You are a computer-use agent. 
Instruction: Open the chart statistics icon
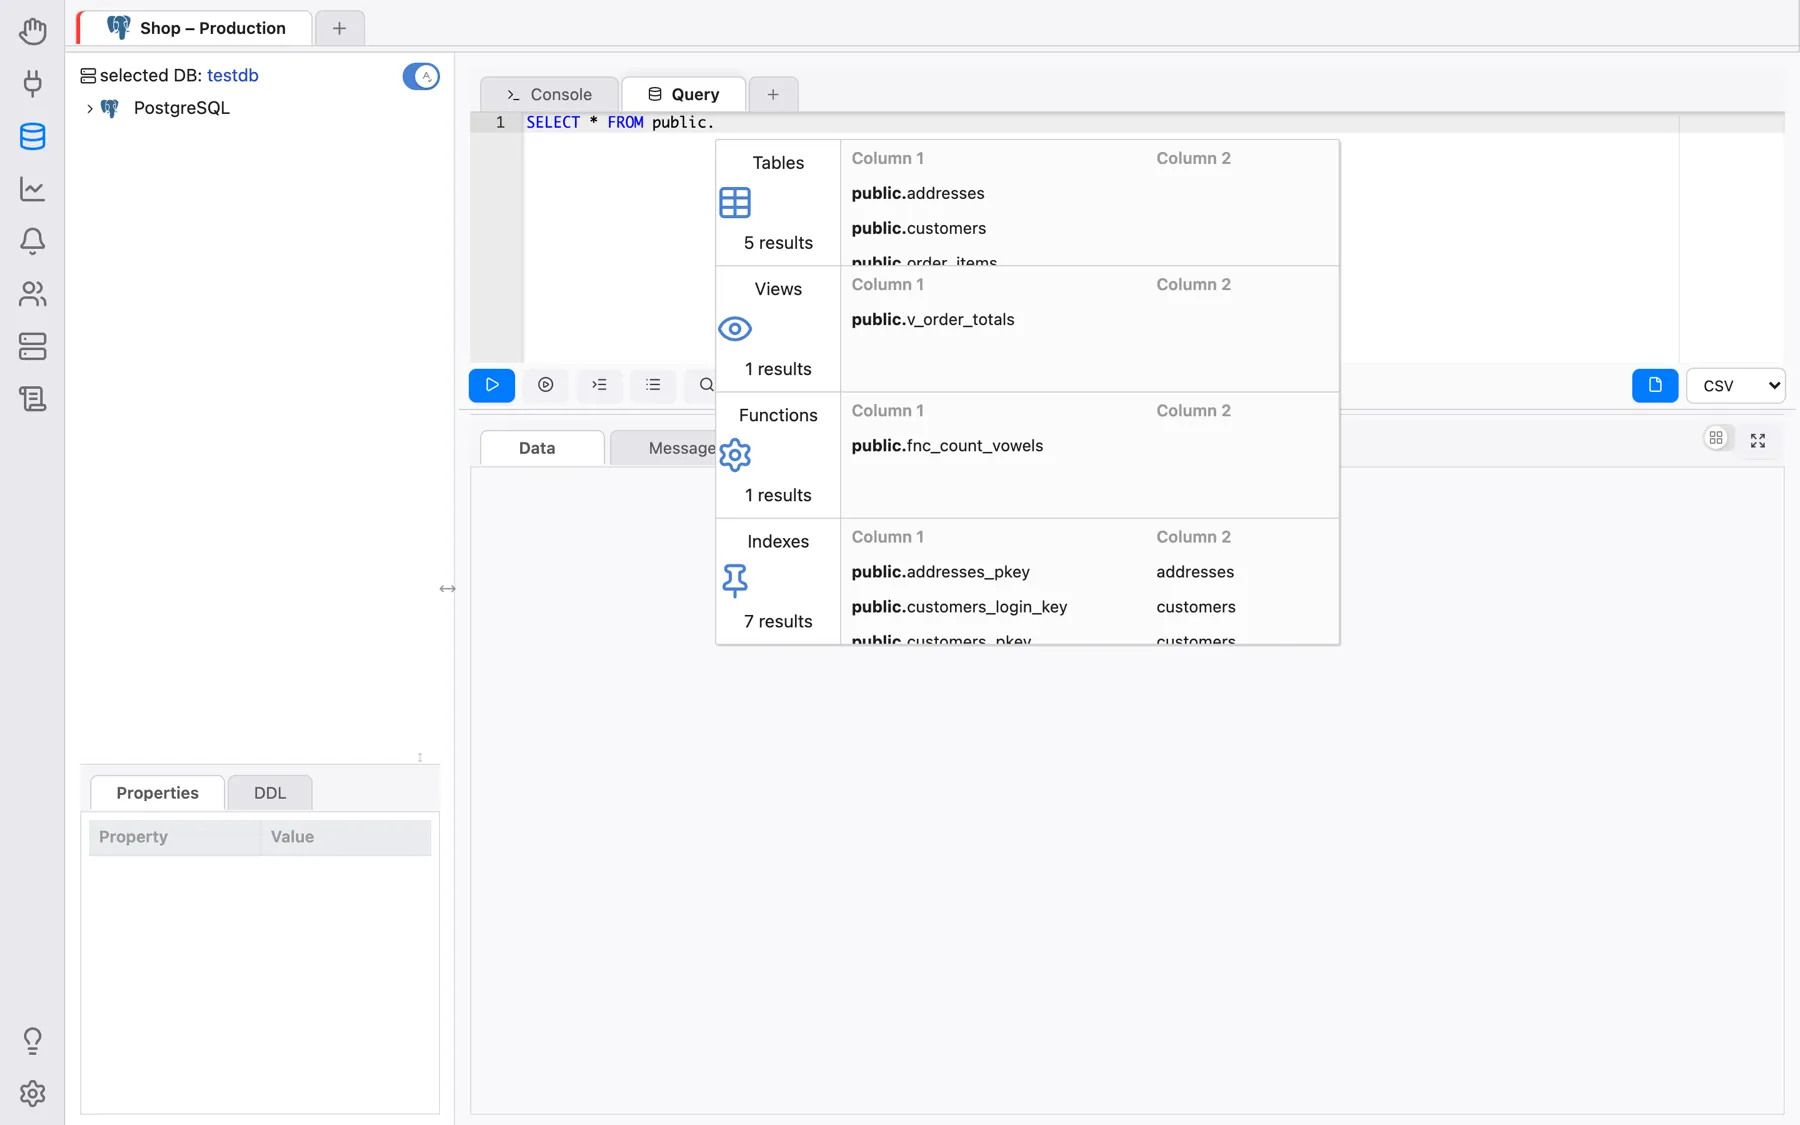[32, 189]
